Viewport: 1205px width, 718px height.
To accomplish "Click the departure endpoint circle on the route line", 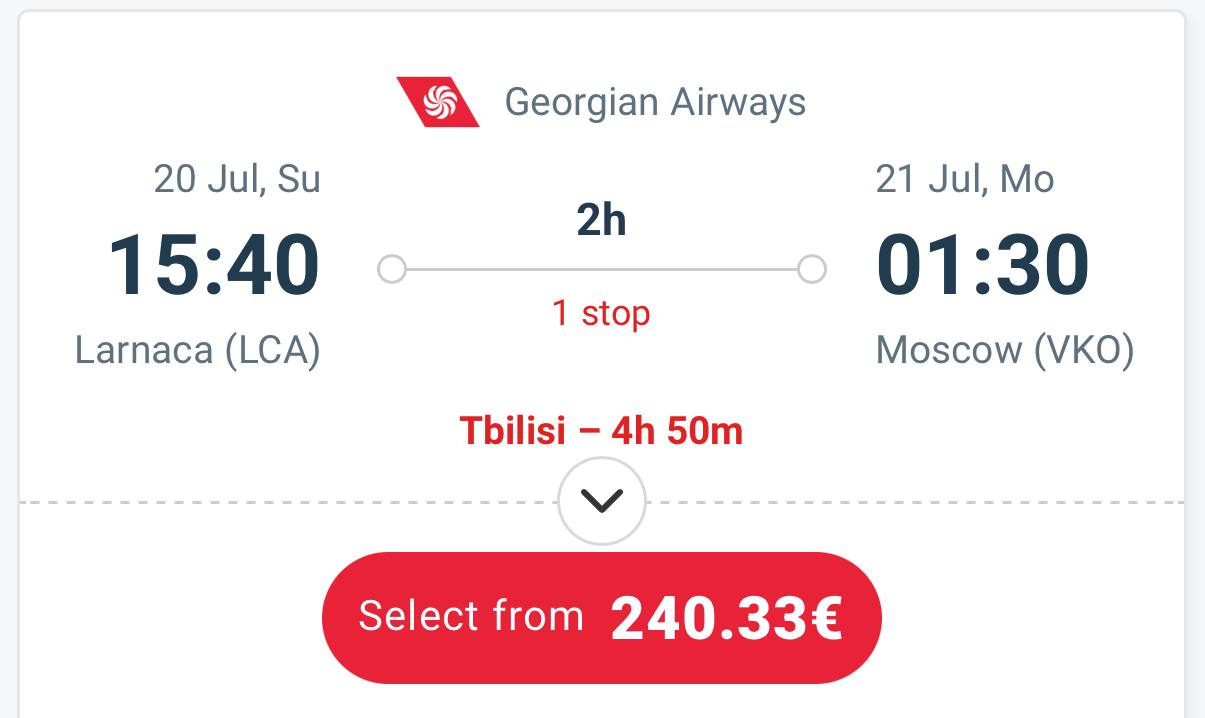I will 392,269.
